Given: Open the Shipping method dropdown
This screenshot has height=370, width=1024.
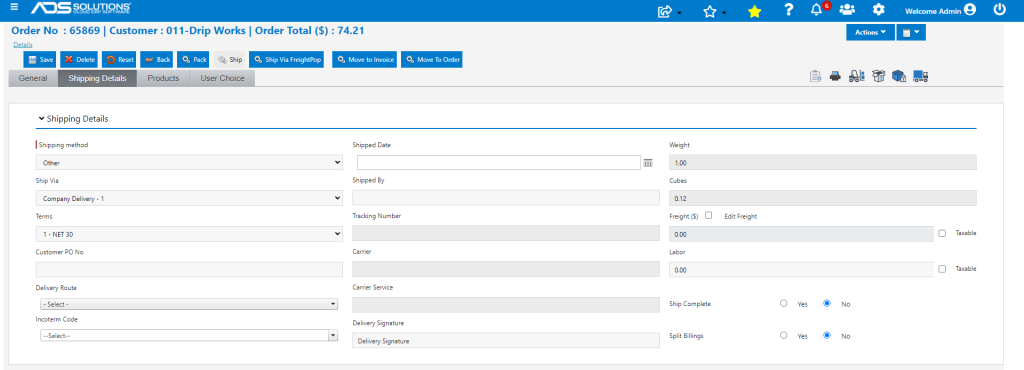Looking at the screenshot, I should (189, 162).
